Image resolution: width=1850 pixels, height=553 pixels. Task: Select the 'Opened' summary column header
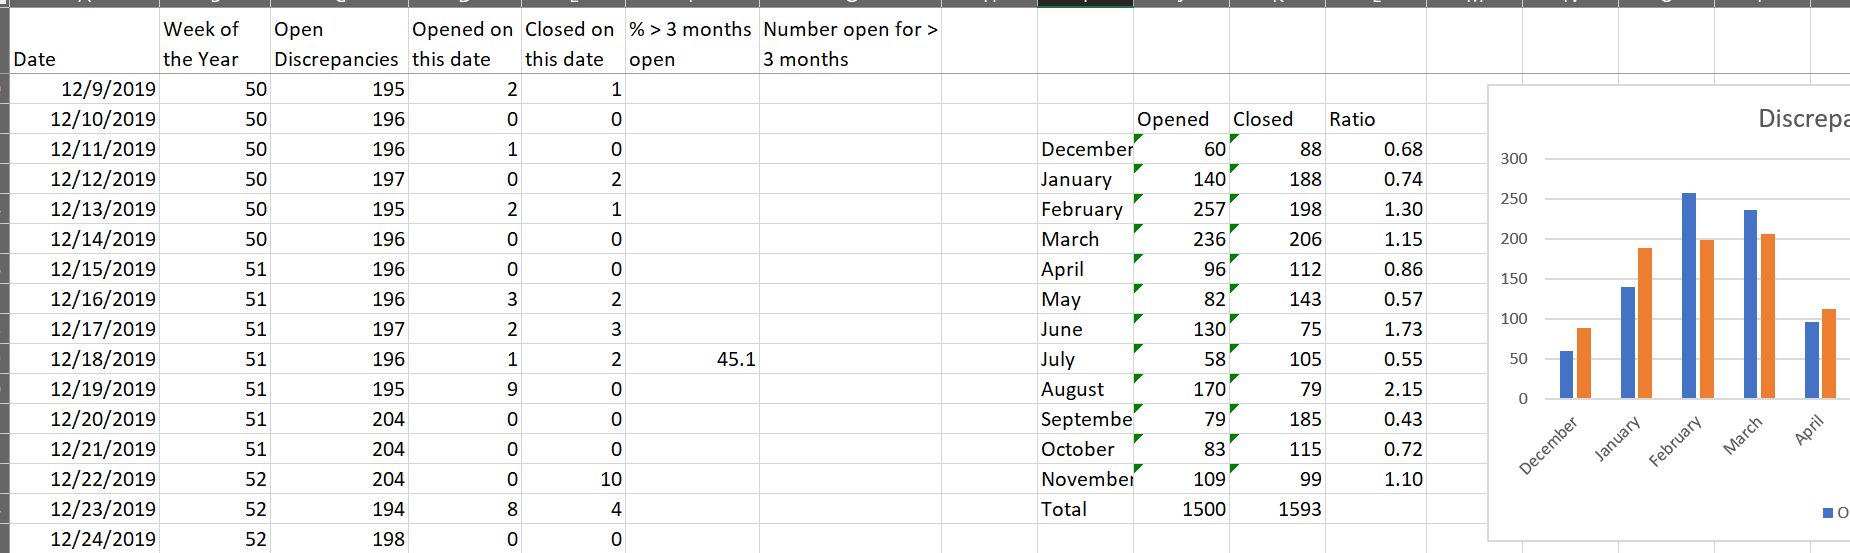[1181, 119]
